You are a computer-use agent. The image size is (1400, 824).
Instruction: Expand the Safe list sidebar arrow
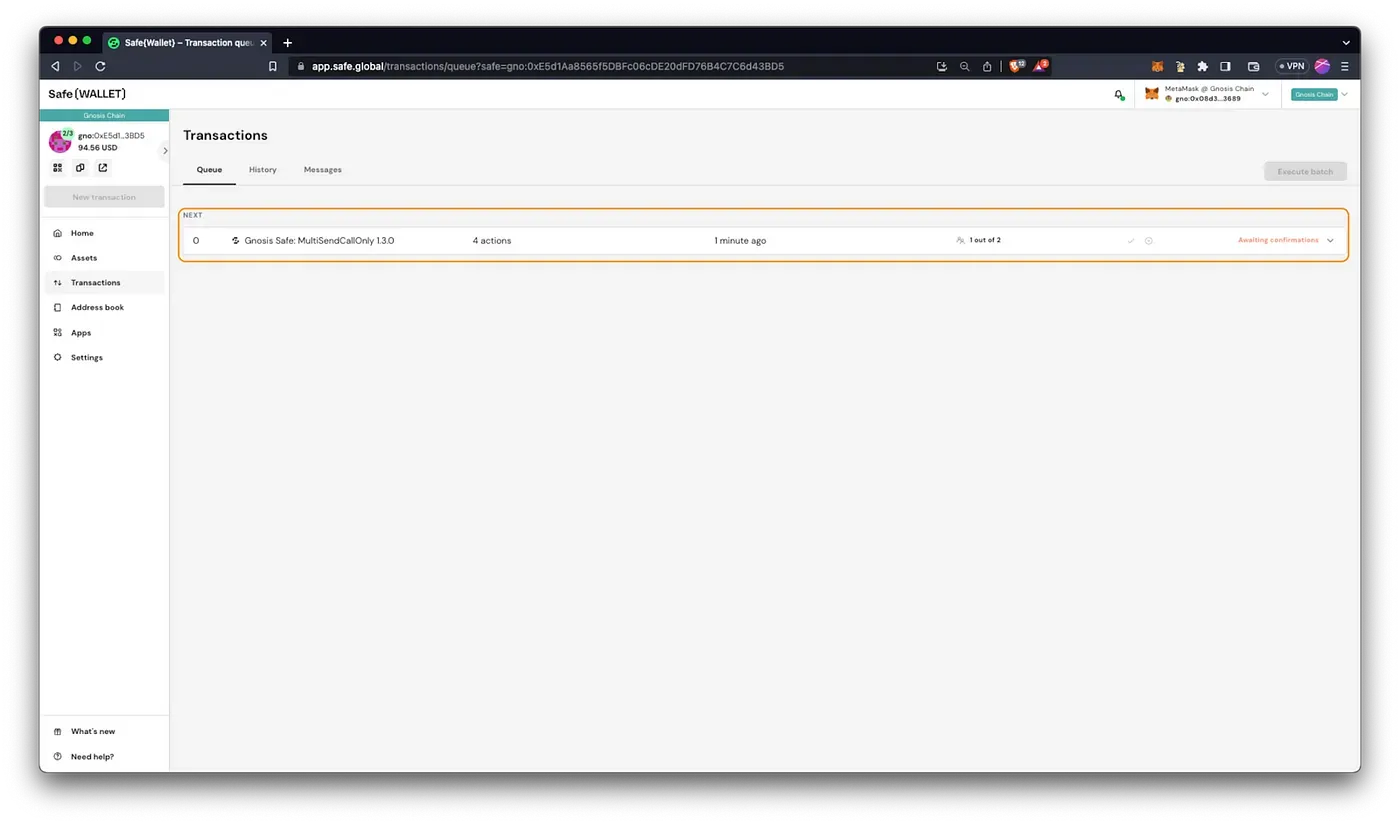(165, 150)
